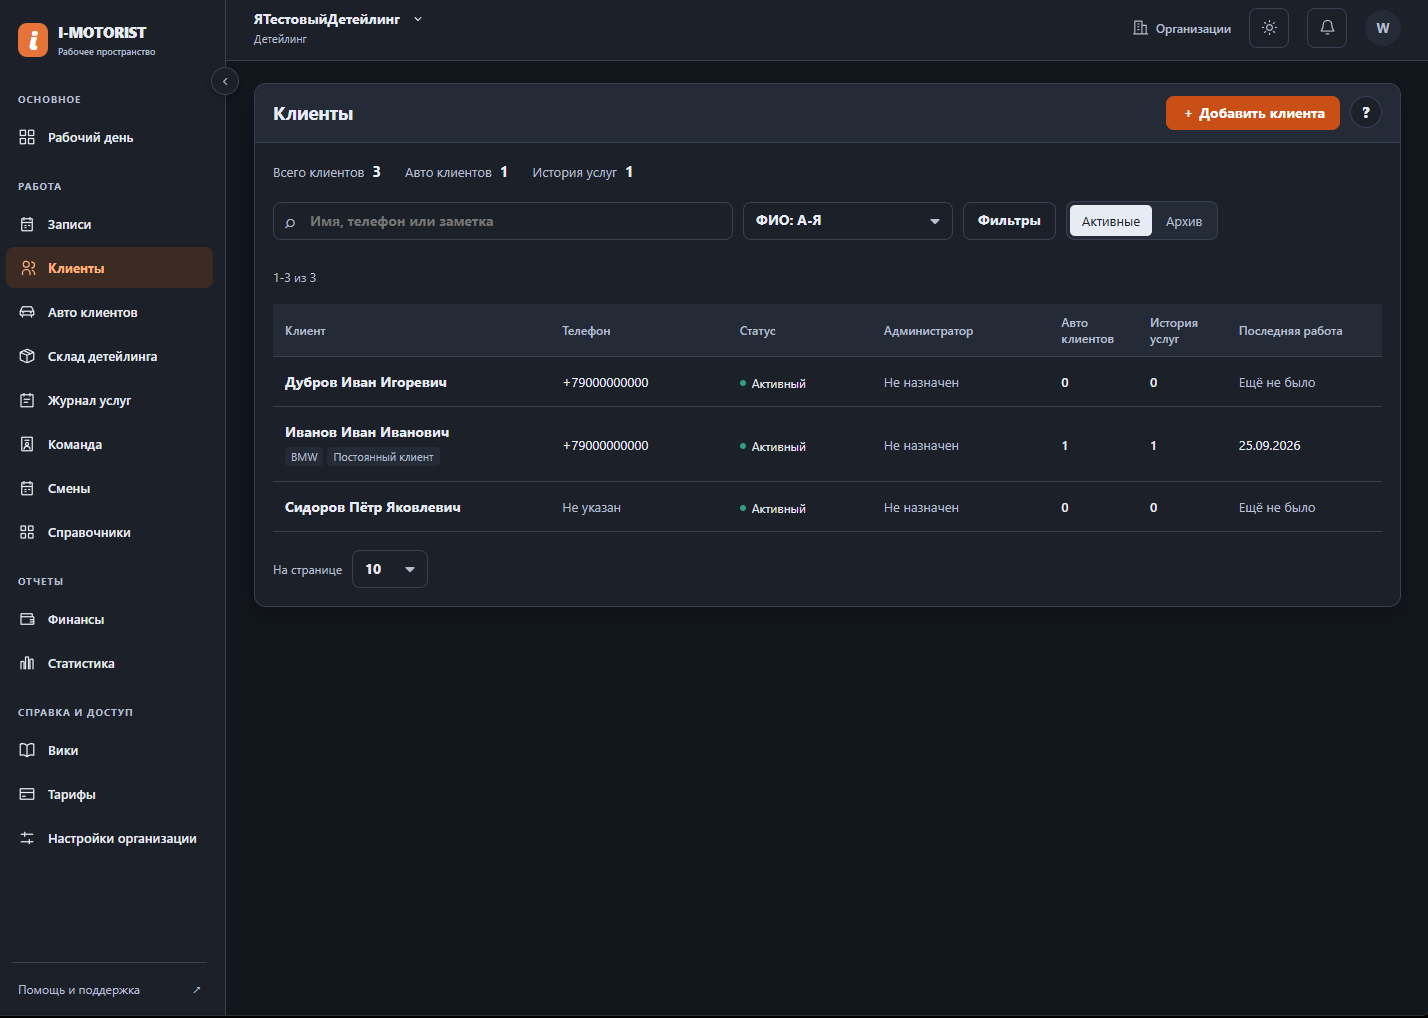1428x1018 pixels.
Task: Click the search magnifier icon
Action: pos(290,222)
